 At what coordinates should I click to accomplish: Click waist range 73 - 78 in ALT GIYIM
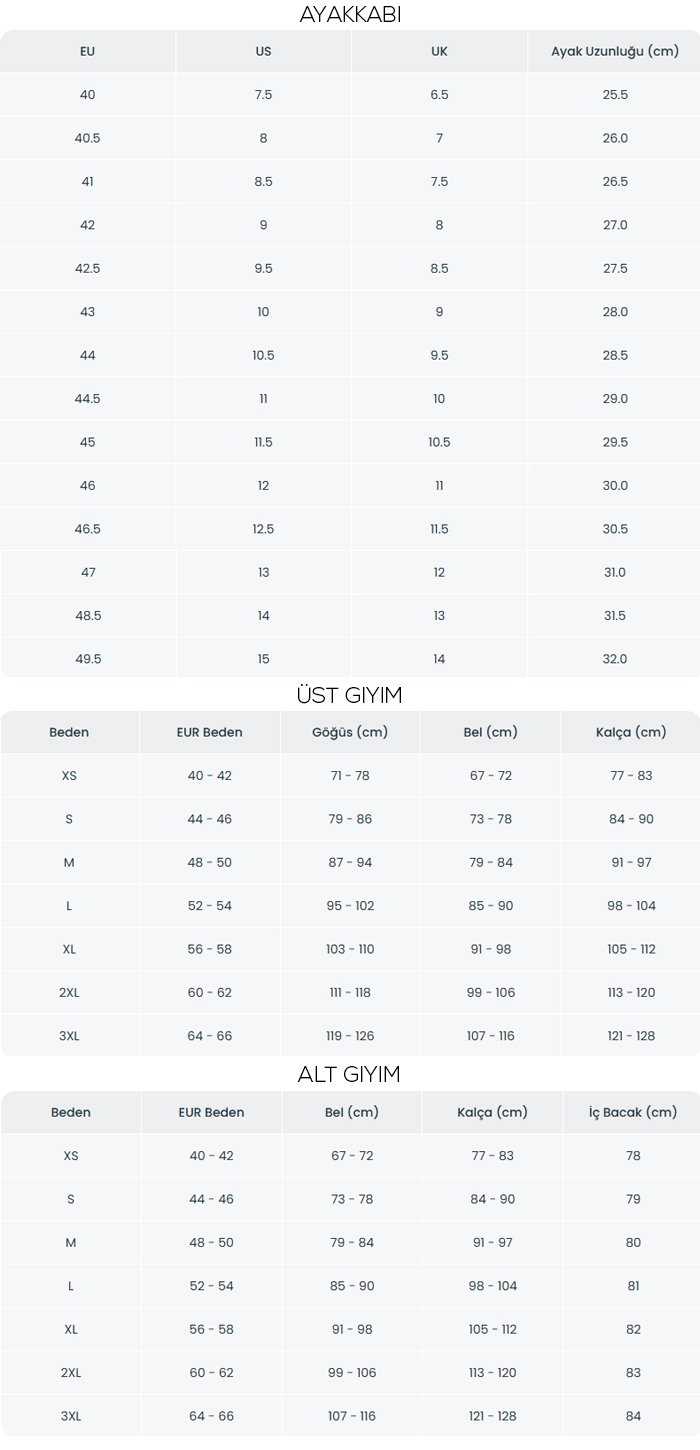(352, 1199)
